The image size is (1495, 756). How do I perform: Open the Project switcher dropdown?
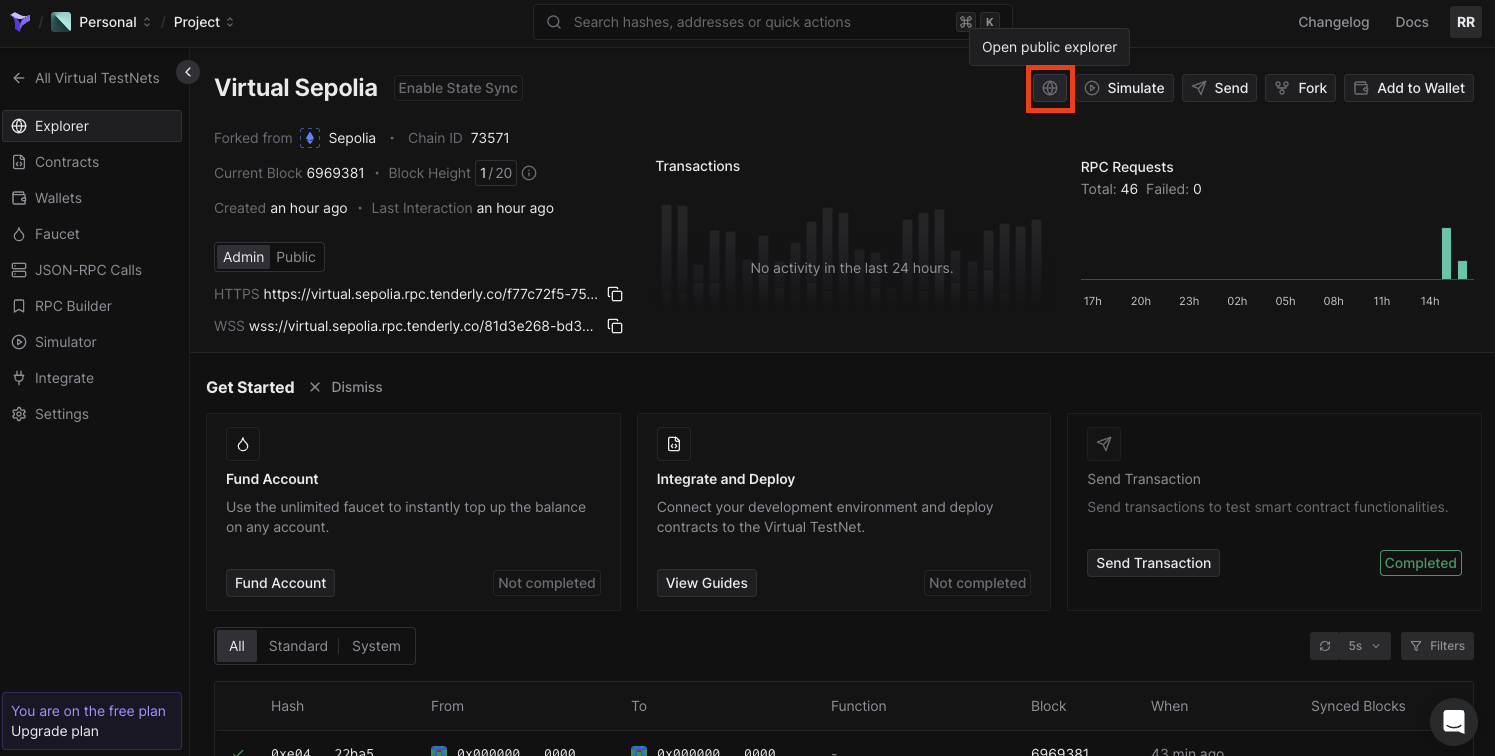[204, 22]
